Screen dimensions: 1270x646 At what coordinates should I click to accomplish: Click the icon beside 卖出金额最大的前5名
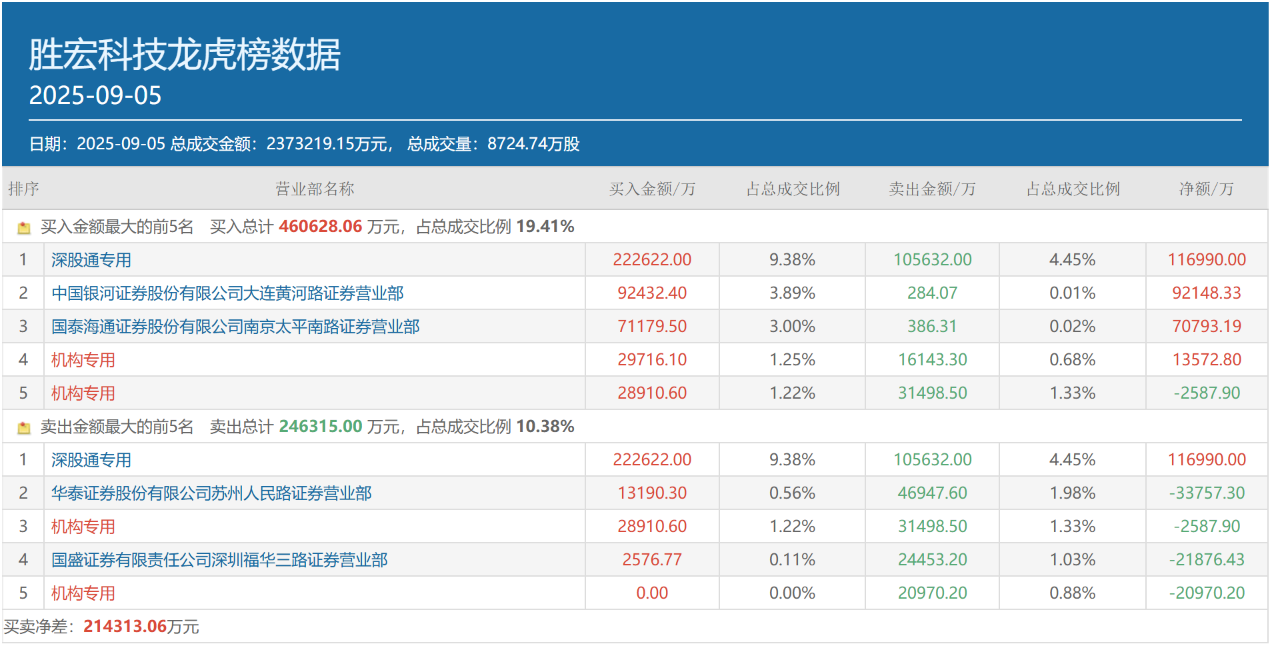point(24,427)
